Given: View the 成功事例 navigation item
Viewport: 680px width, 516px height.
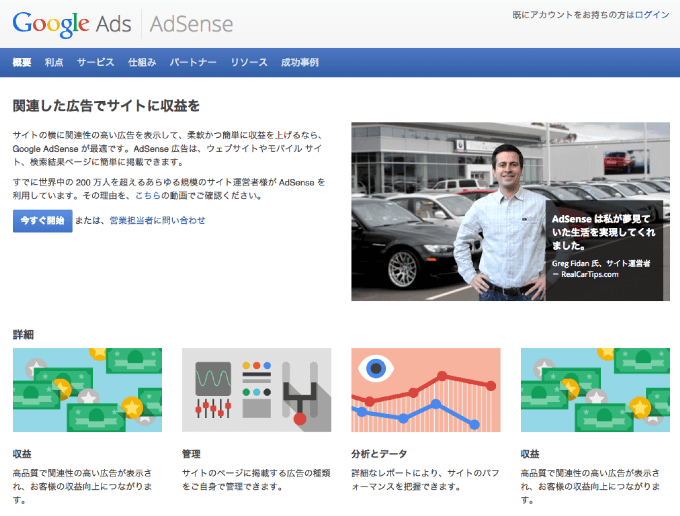Looking at the screenshot, I should tap(300, 62).
